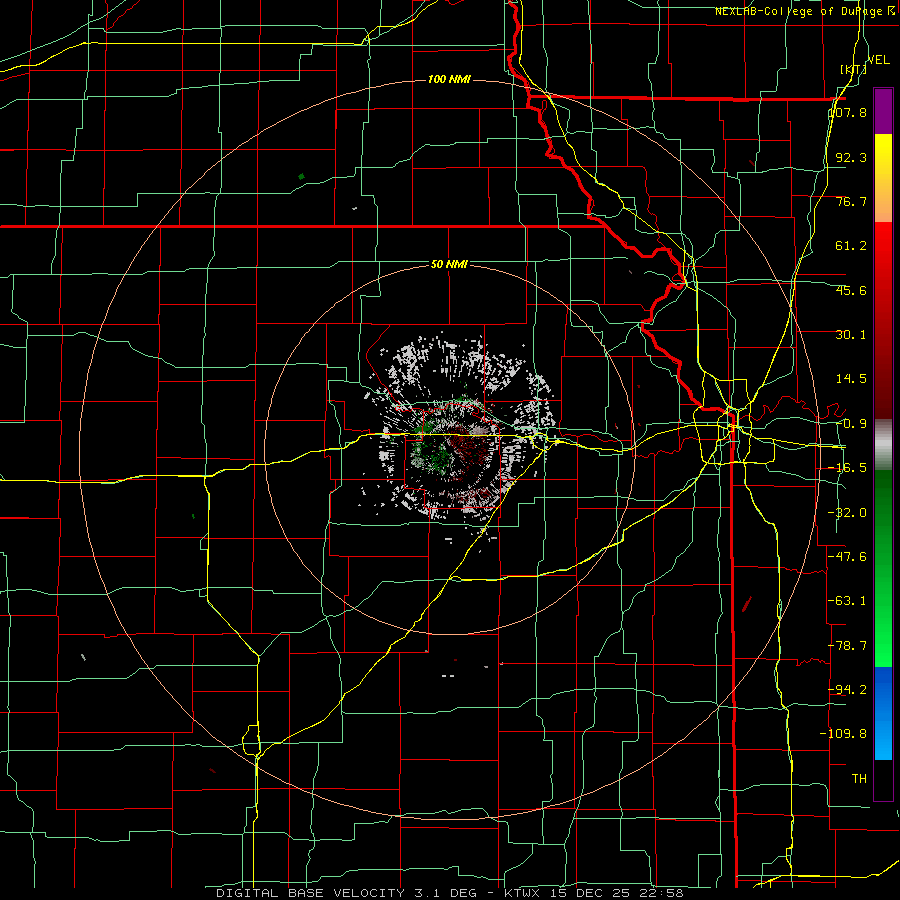Select the -94.2 value on velocity scale
This screenshot has width=900, height=900.
pos(847,689)
